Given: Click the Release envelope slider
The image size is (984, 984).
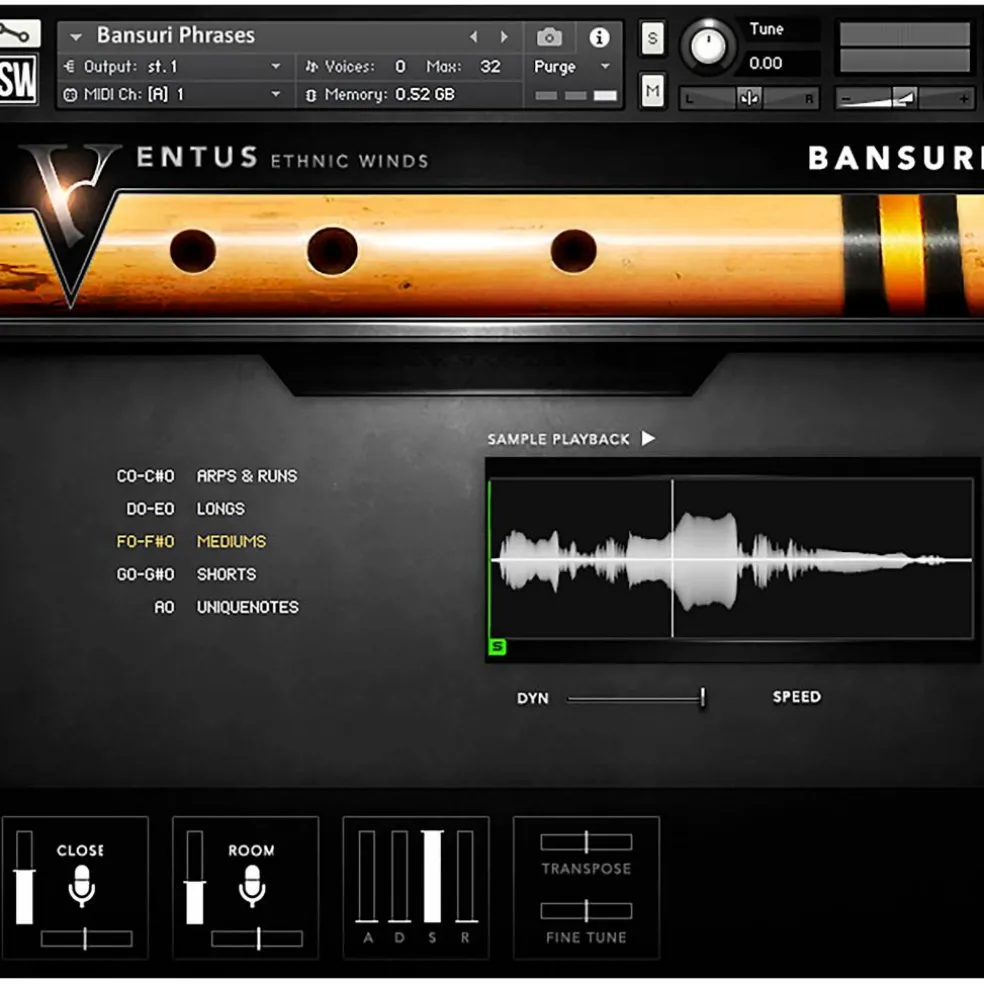Looking at the screenshot, I should click(465, 876).
